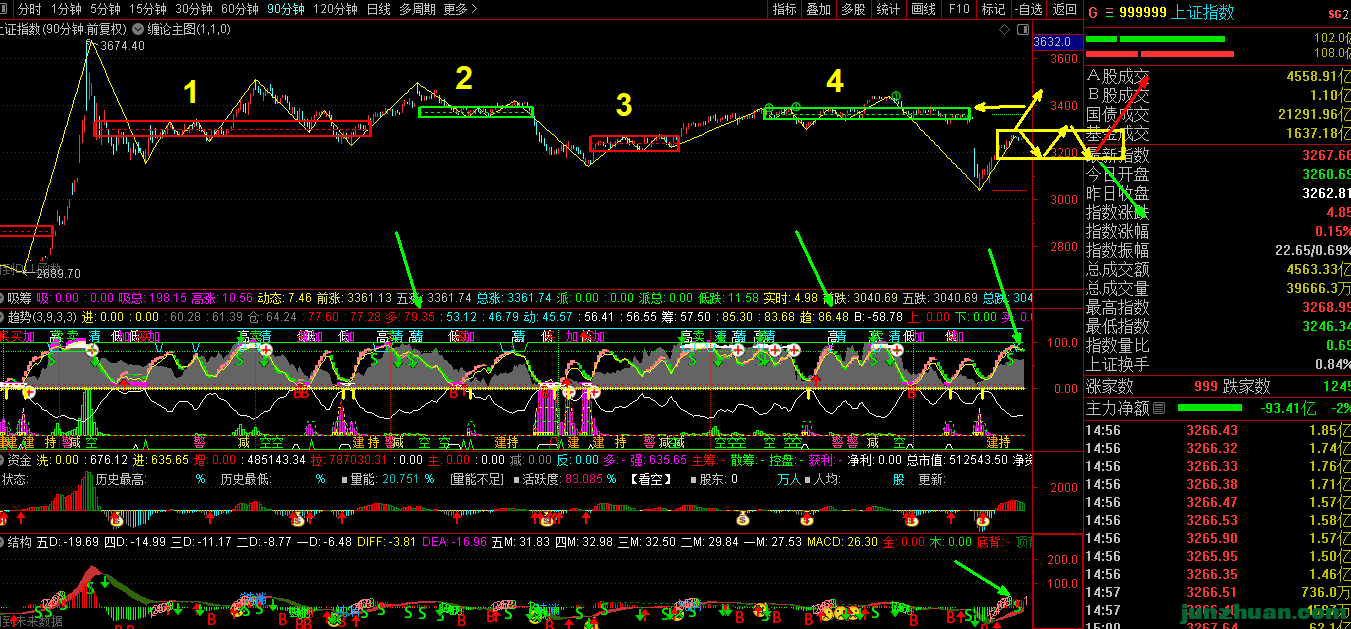Expand the 缠论主图 indicator dropdown arrow
Viewport: 1351px width, 629px height.
(137, 30)
